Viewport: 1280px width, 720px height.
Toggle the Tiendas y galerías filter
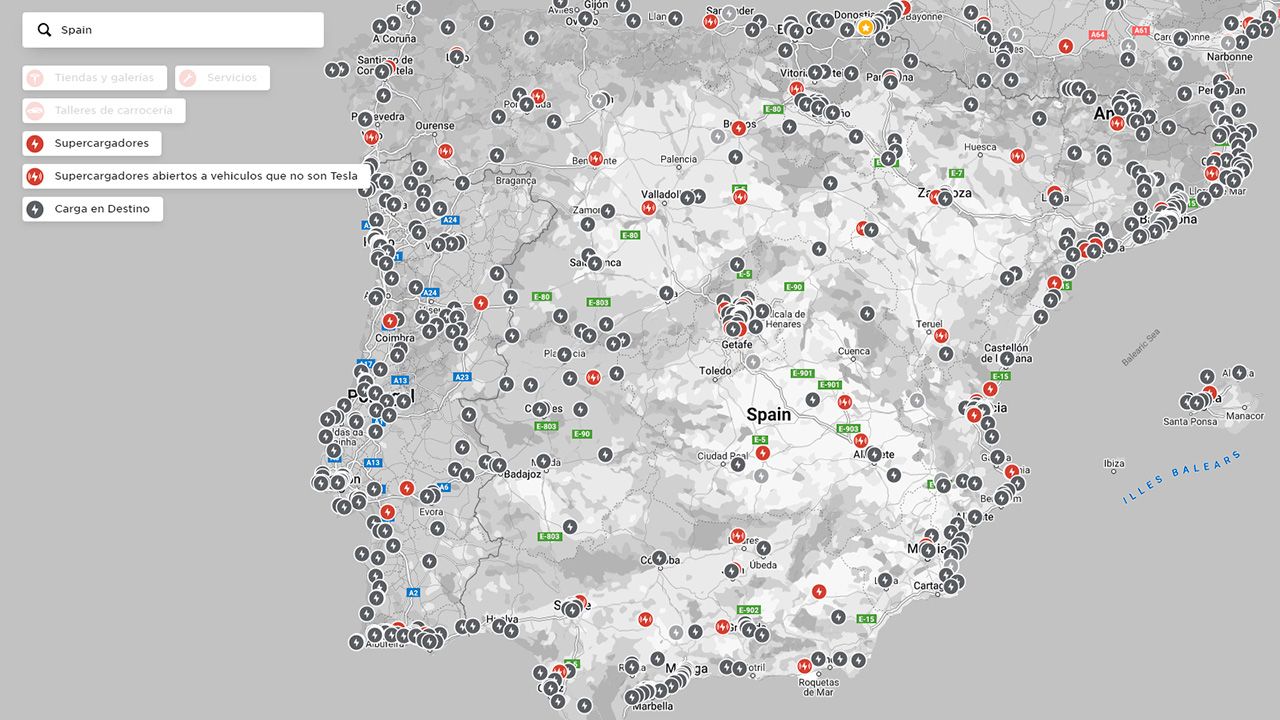click(x=96, y=78)
